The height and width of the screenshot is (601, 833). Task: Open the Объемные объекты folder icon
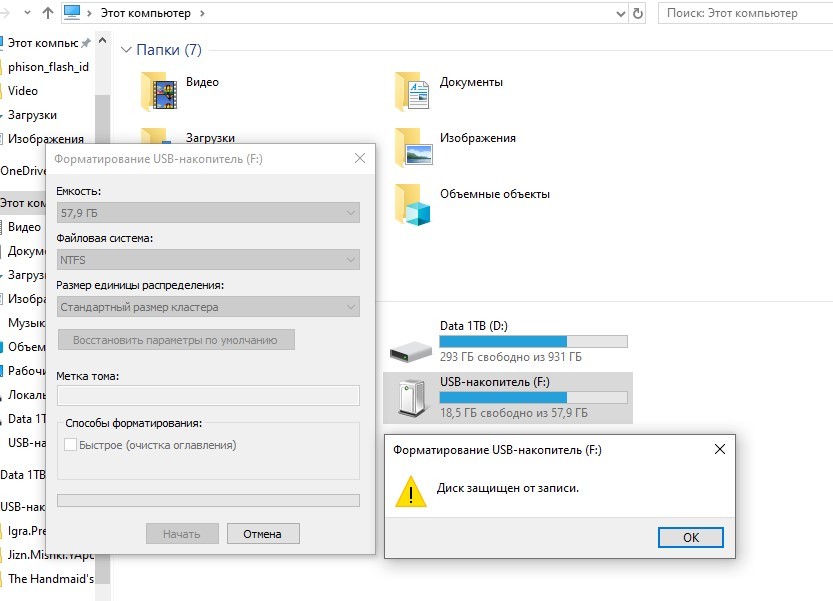tap(412, 202)
